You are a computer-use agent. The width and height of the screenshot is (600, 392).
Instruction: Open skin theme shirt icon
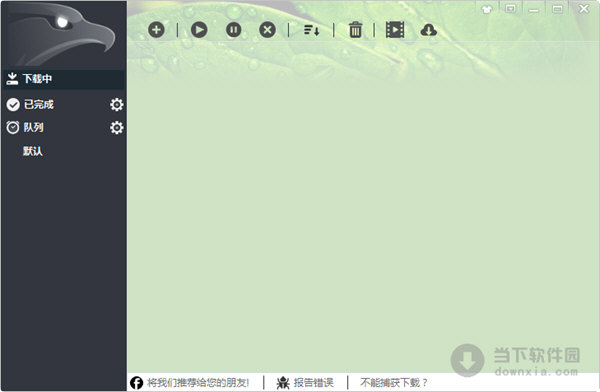tap(487, 10)
